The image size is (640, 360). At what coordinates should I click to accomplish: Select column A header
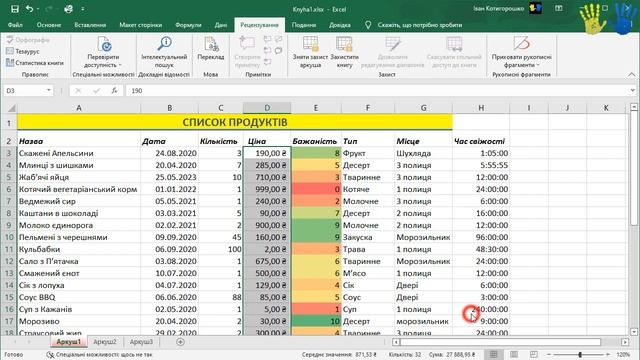(79, 108)
